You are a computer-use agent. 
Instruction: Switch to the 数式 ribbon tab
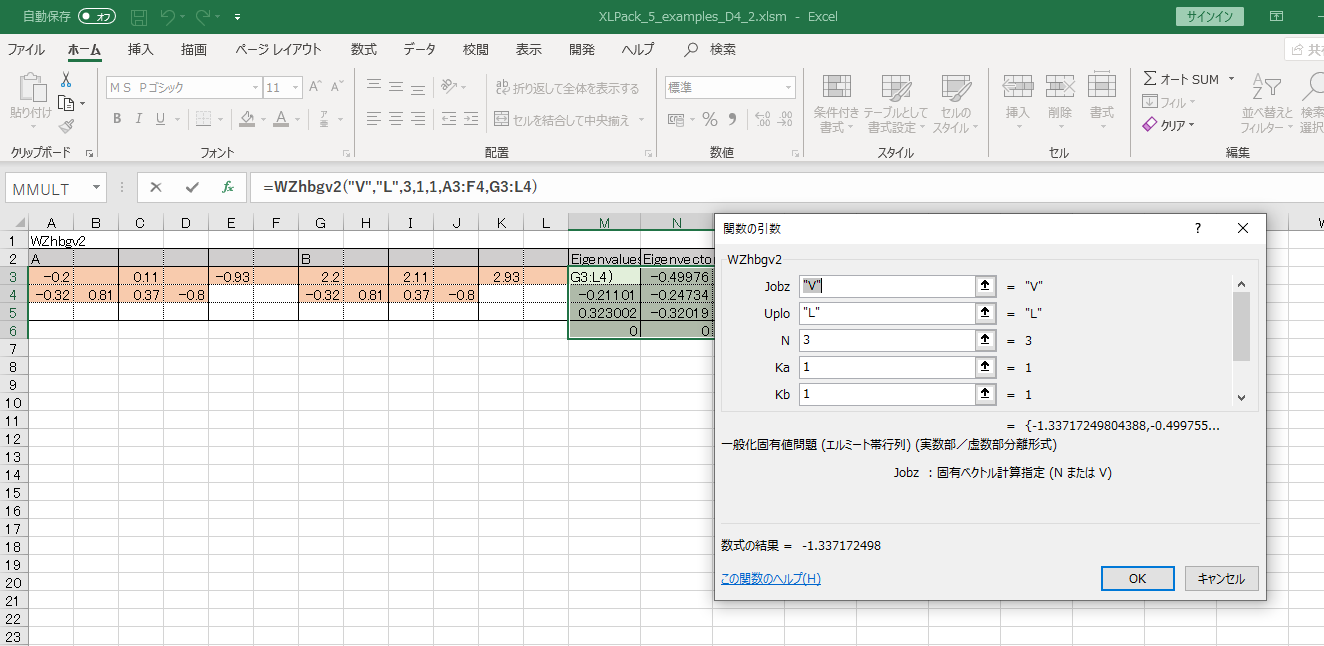point(363,49)
